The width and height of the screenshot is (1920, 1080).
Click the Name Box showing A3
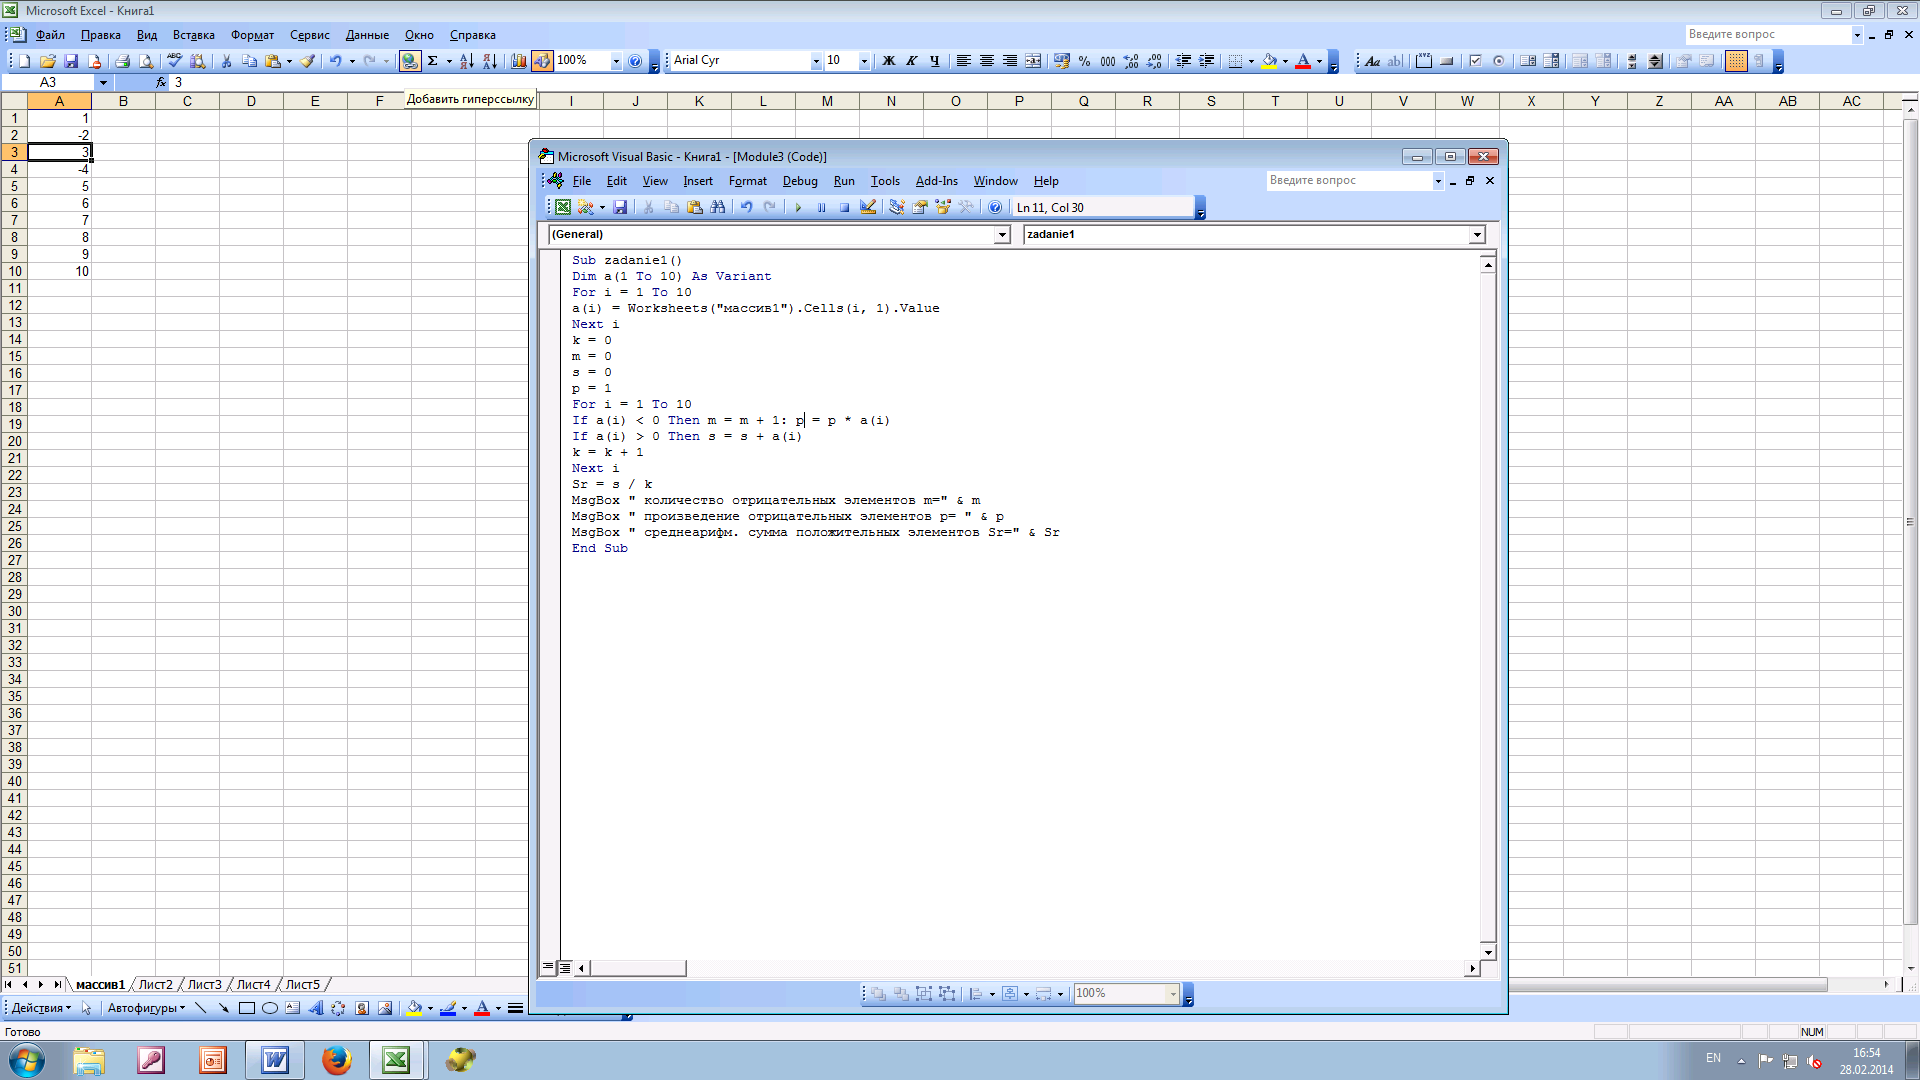pyautogui.click(x=48, y=82)
